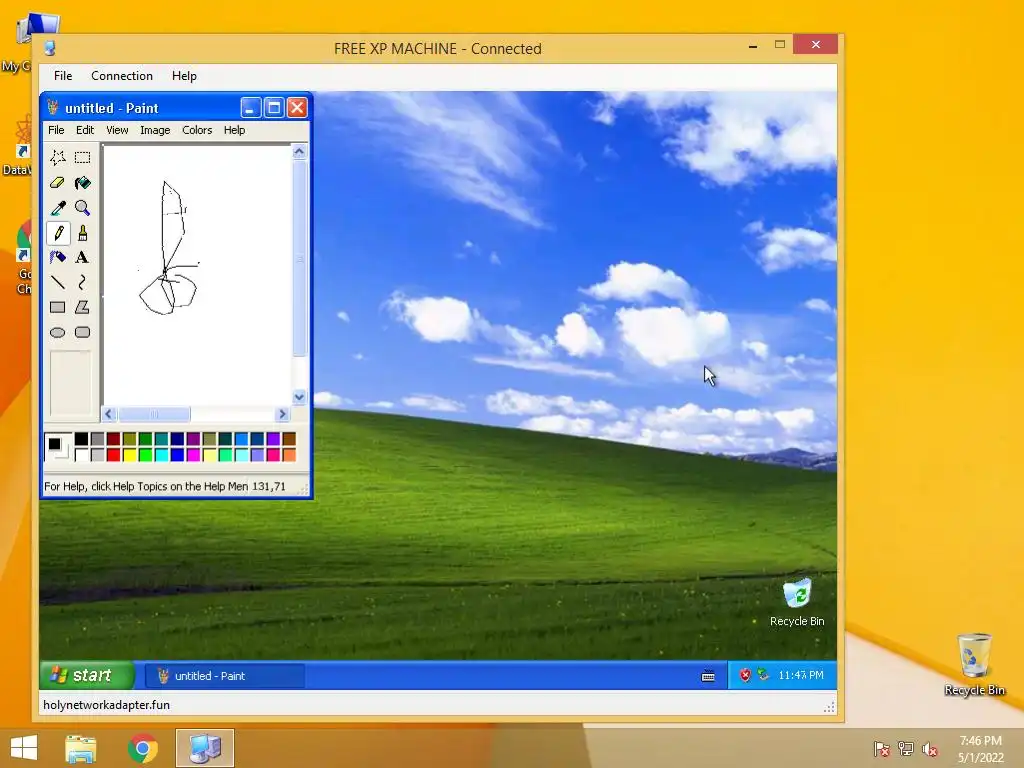The height and width of the screenshot is (768, 1024).
Task: Select the Rounded Rectangle tool
Action: (x=82, y=332)
